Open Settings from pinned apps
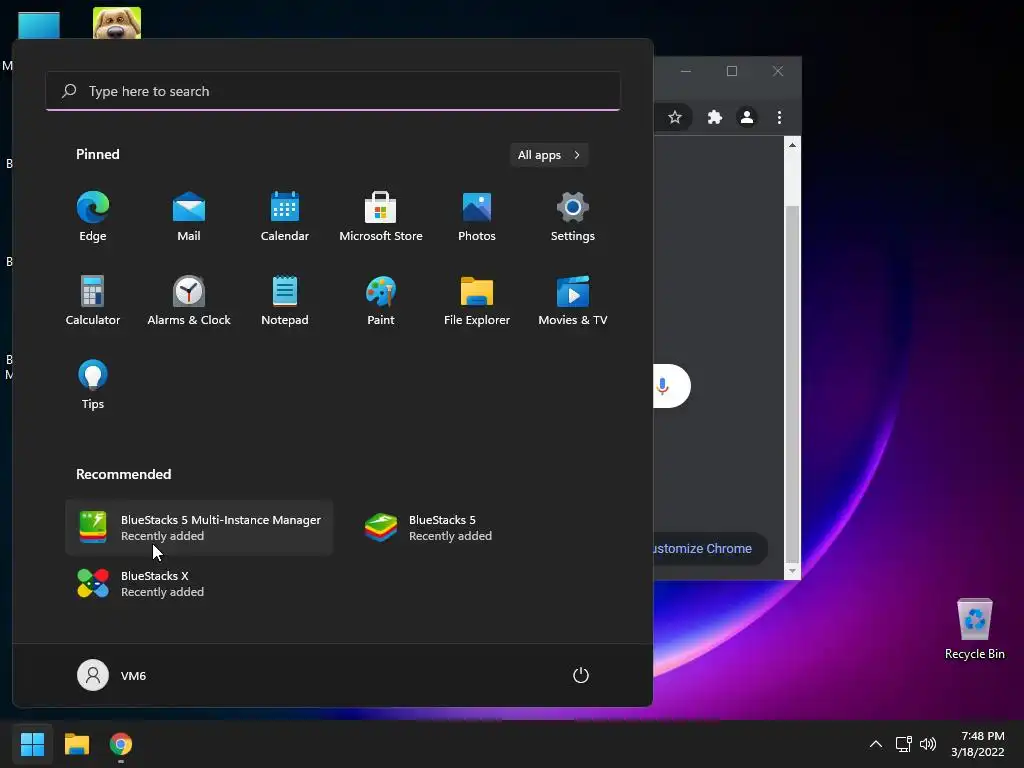The image size is (1024, 768). pos(573,216)
